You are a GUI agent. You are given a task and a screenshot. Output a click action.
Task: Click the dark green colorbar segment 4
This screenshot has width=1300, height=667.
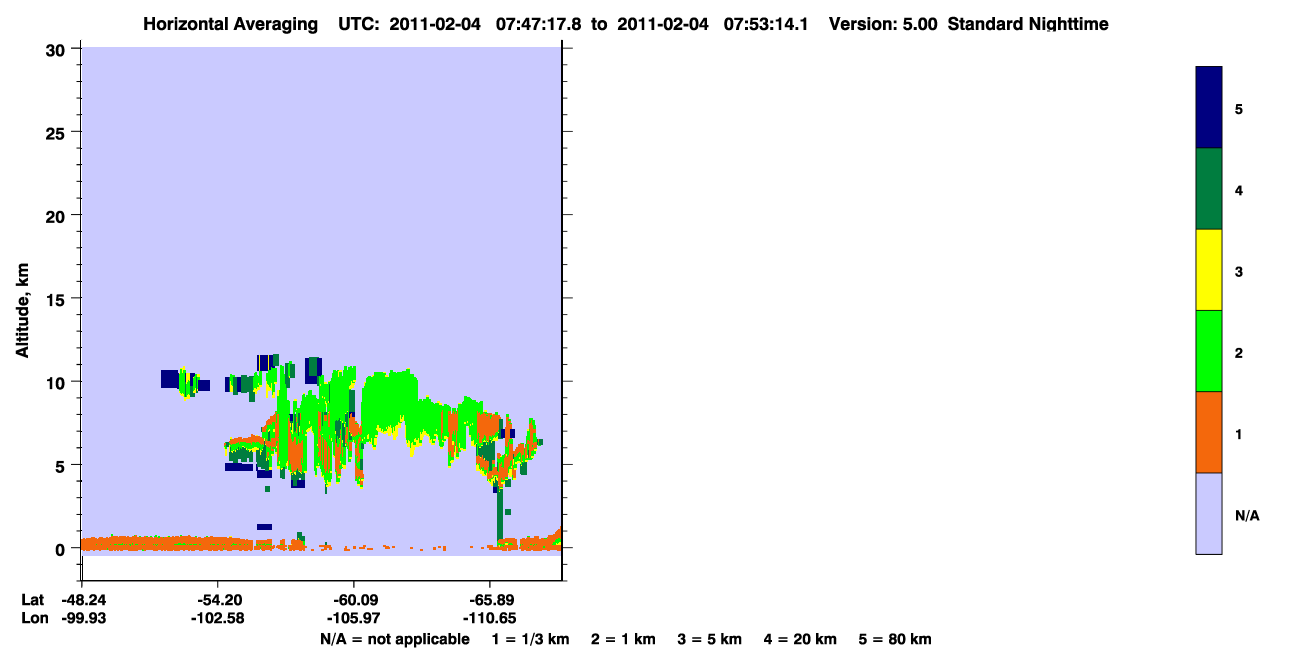click(1209, 189)
